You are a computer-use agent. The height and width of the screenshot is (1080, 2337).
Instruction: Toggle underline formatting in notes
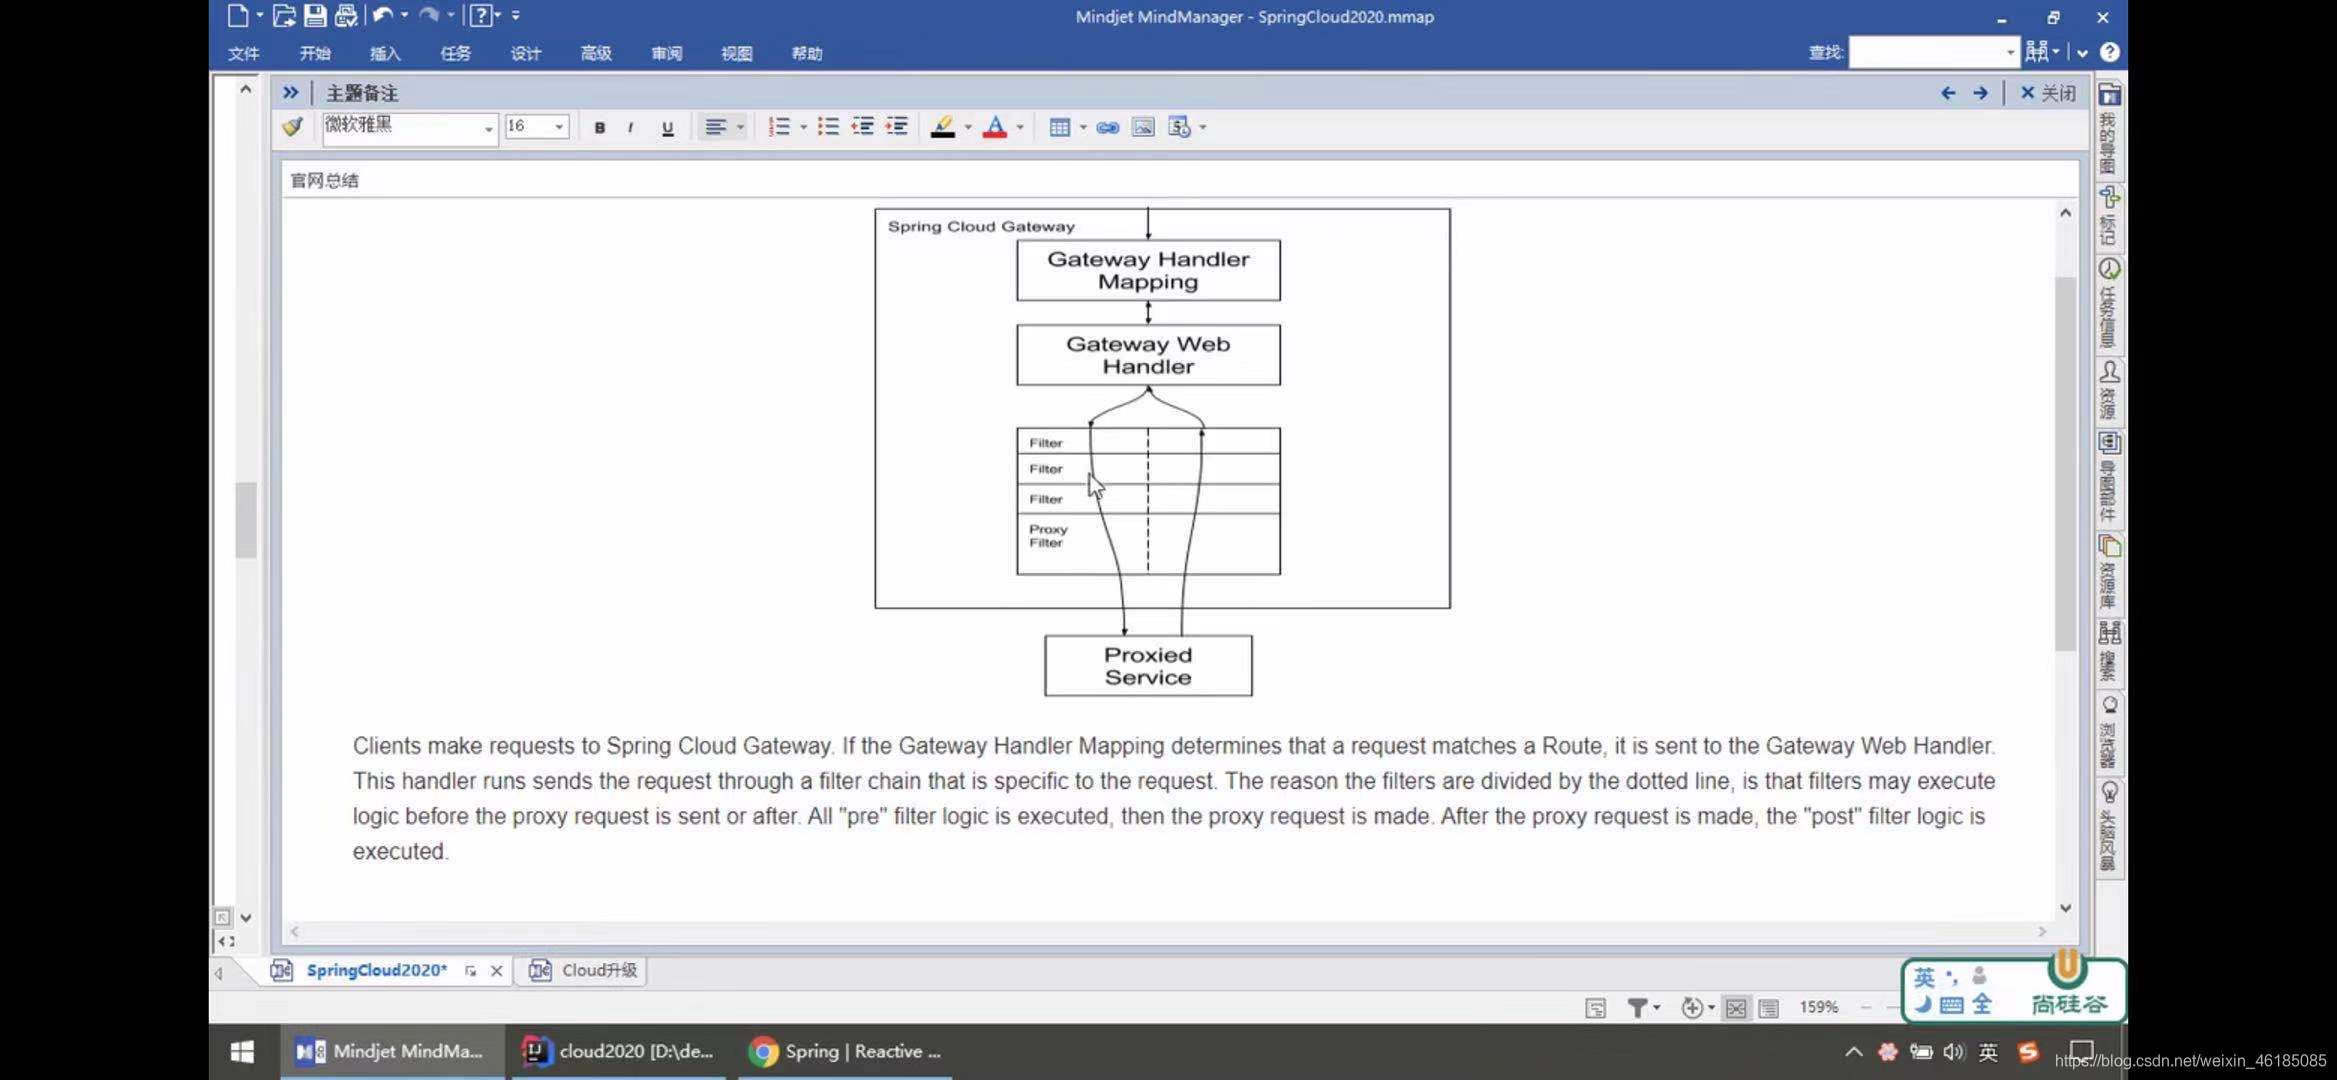[x=668, y=128]
